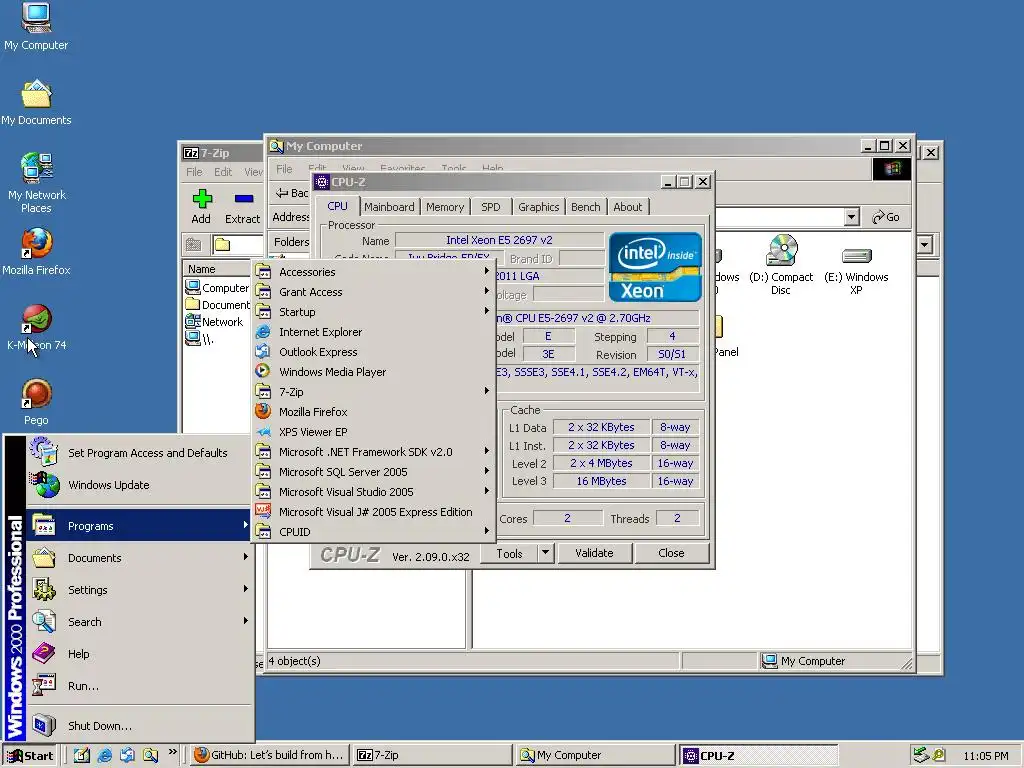Expand Microsoft SQL Server 2005 group

click(374, 472)
